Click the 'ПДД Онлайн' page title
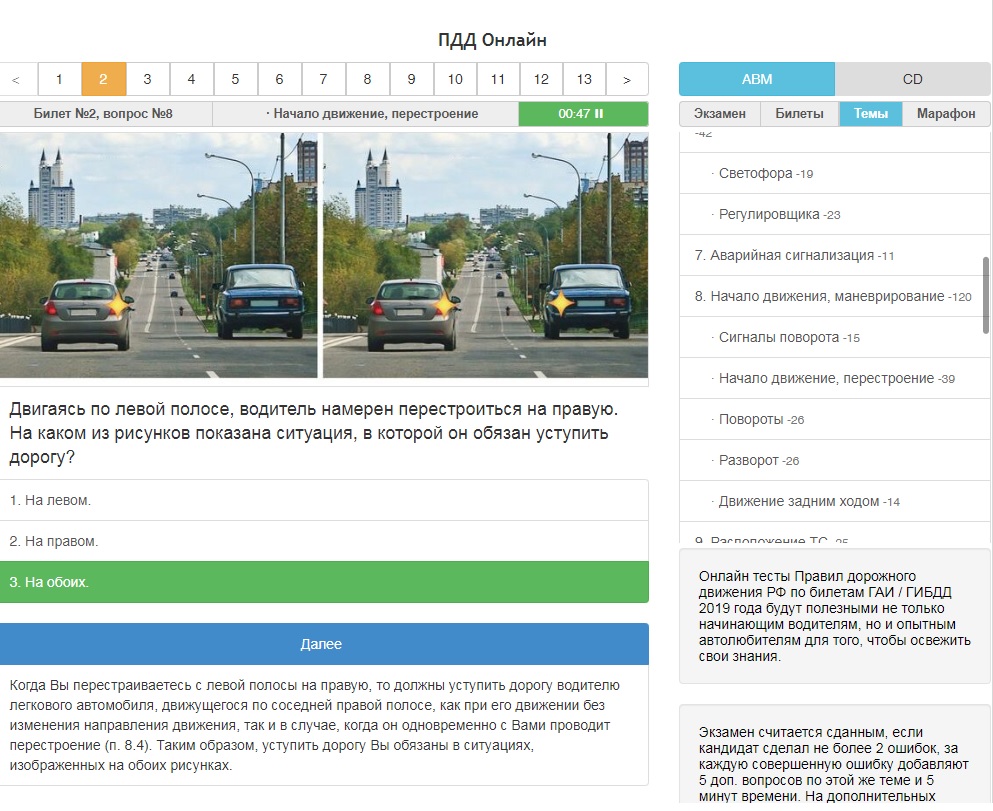993x811 pixels. click(492, 40)
